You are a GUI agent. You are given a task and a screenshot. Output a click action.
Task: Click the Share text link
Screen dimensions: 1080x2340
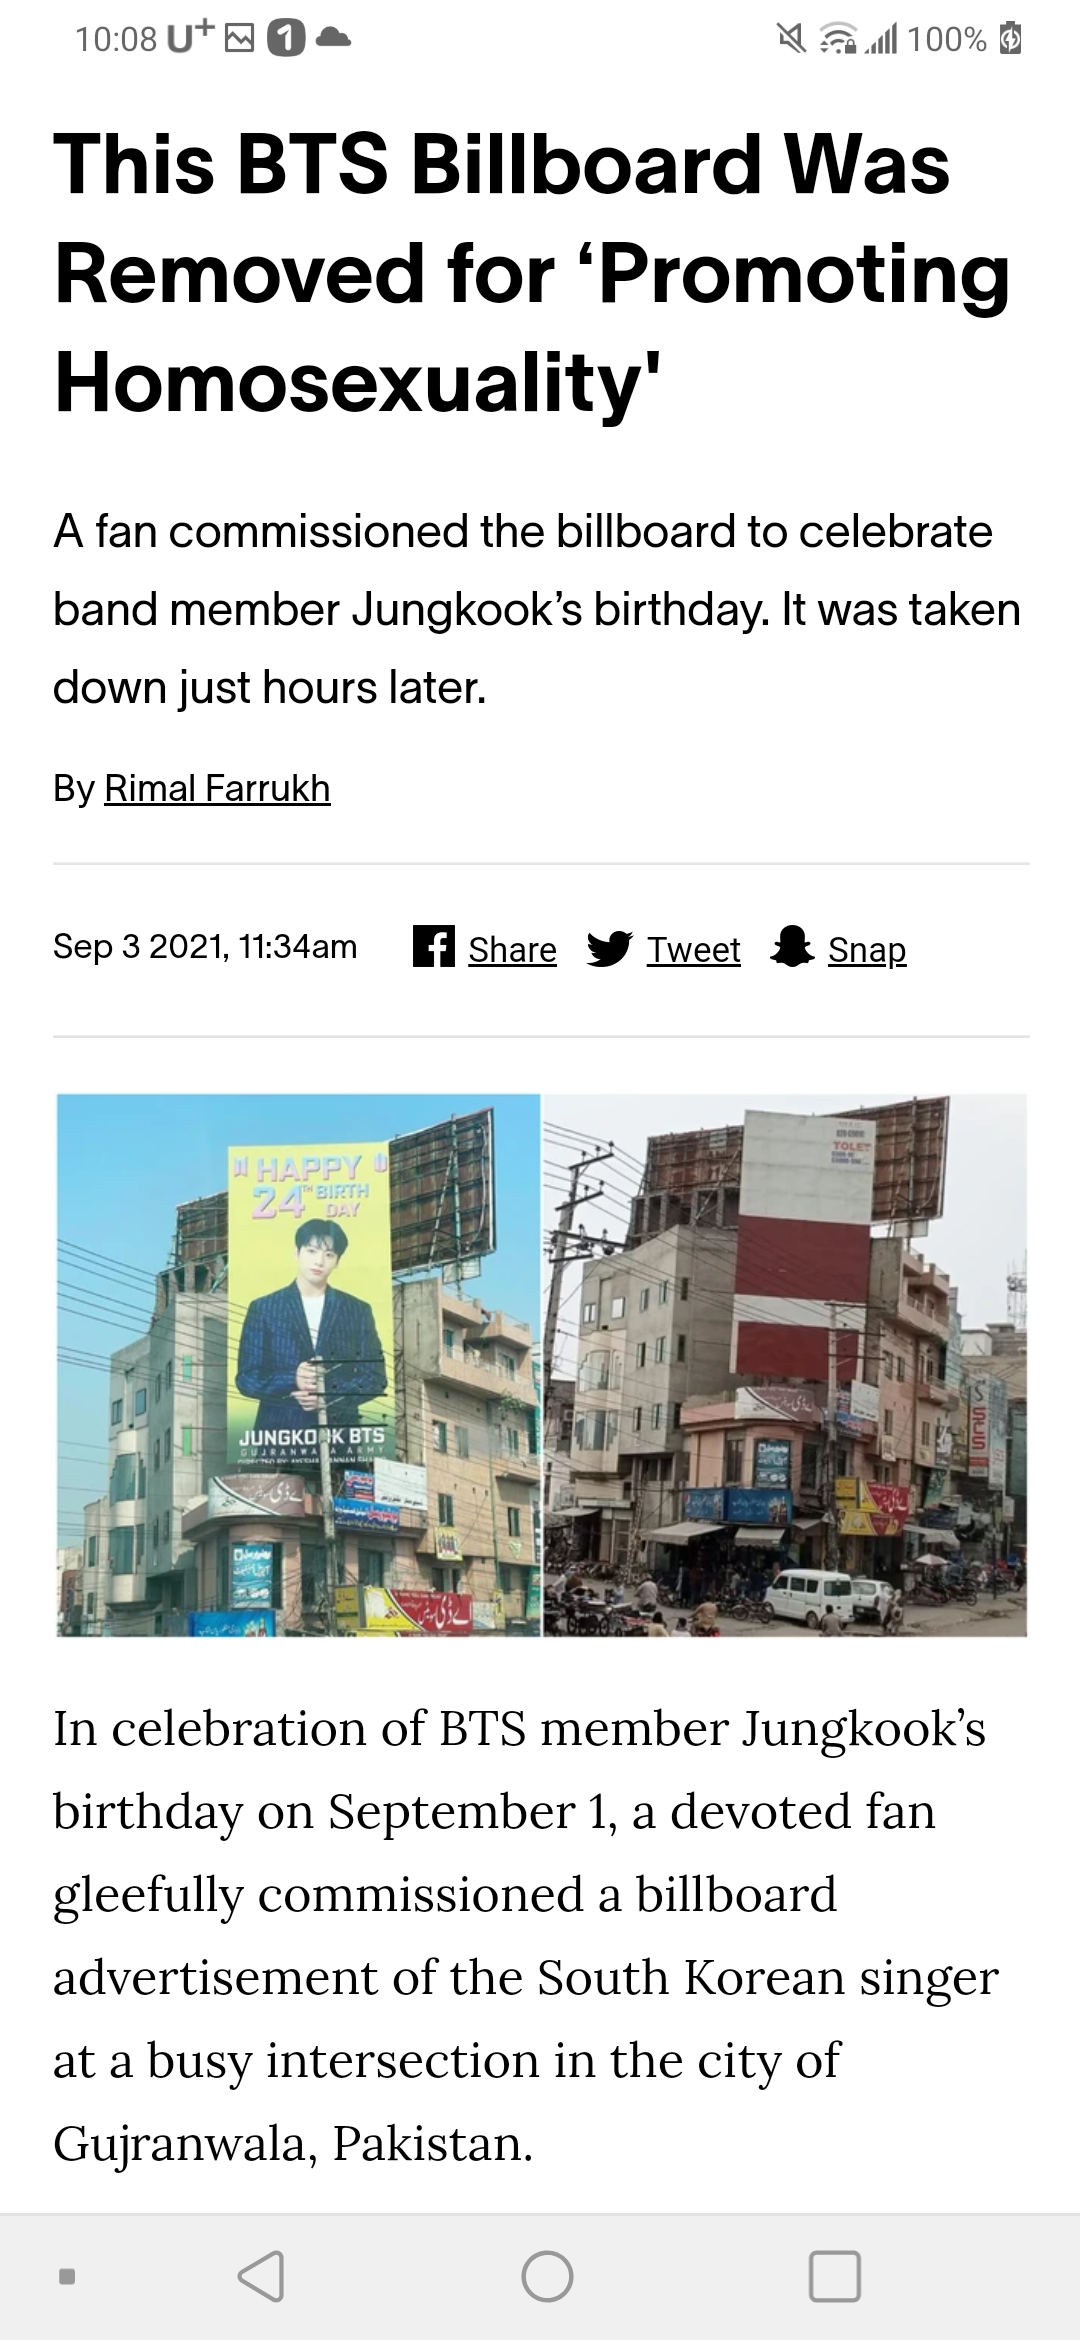(x=512, y=949)
